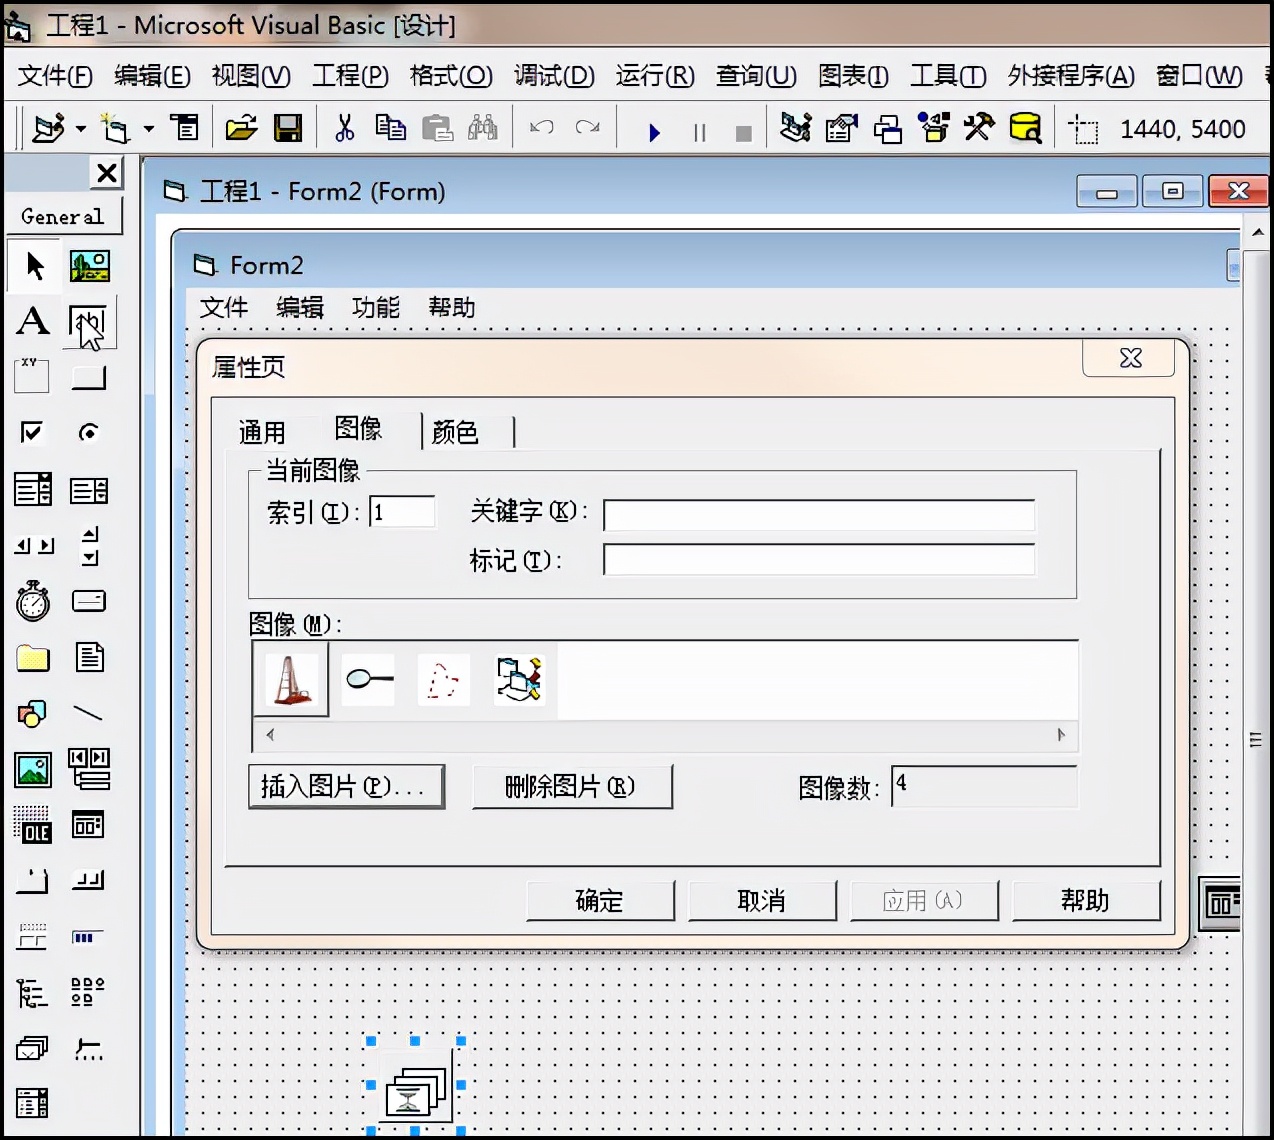1274x1140 pixels.
Task: Click the General tab of the toolbox panel
Action: coord(62,215)
